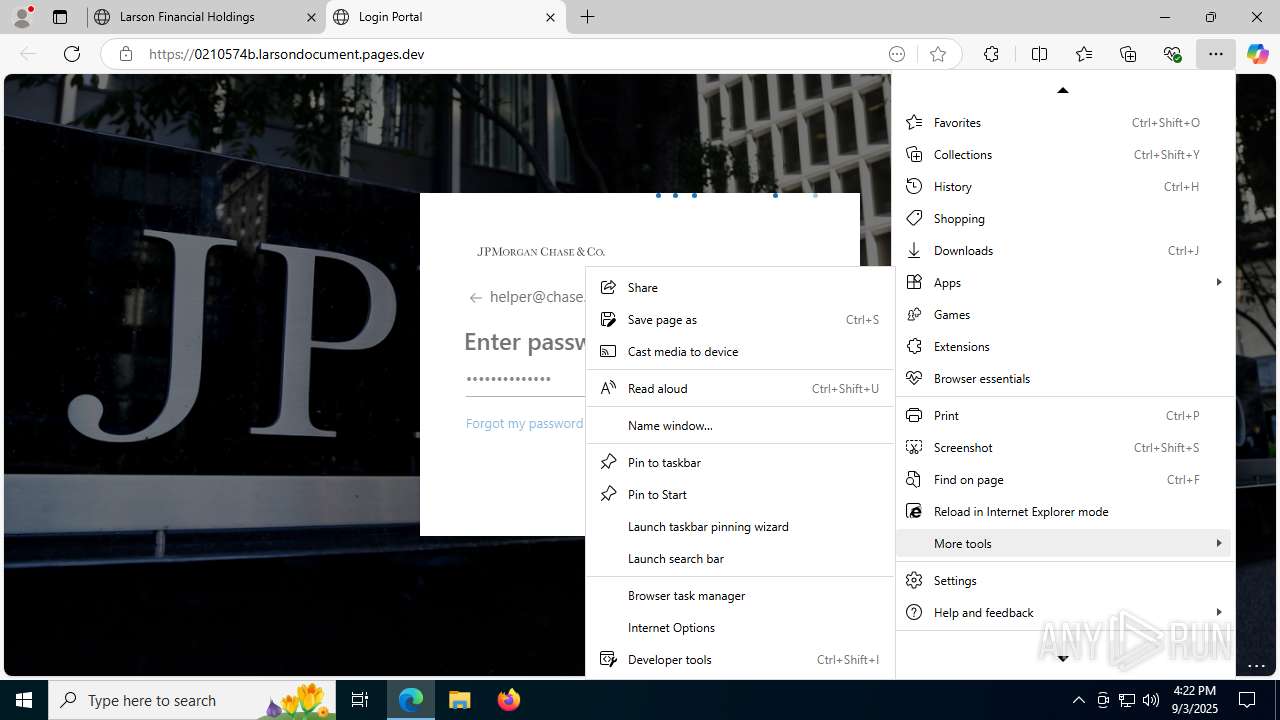Click the Collections icon in the Edge menu
The height and width of the screenshot is (720, 1280).
point(913,154)
